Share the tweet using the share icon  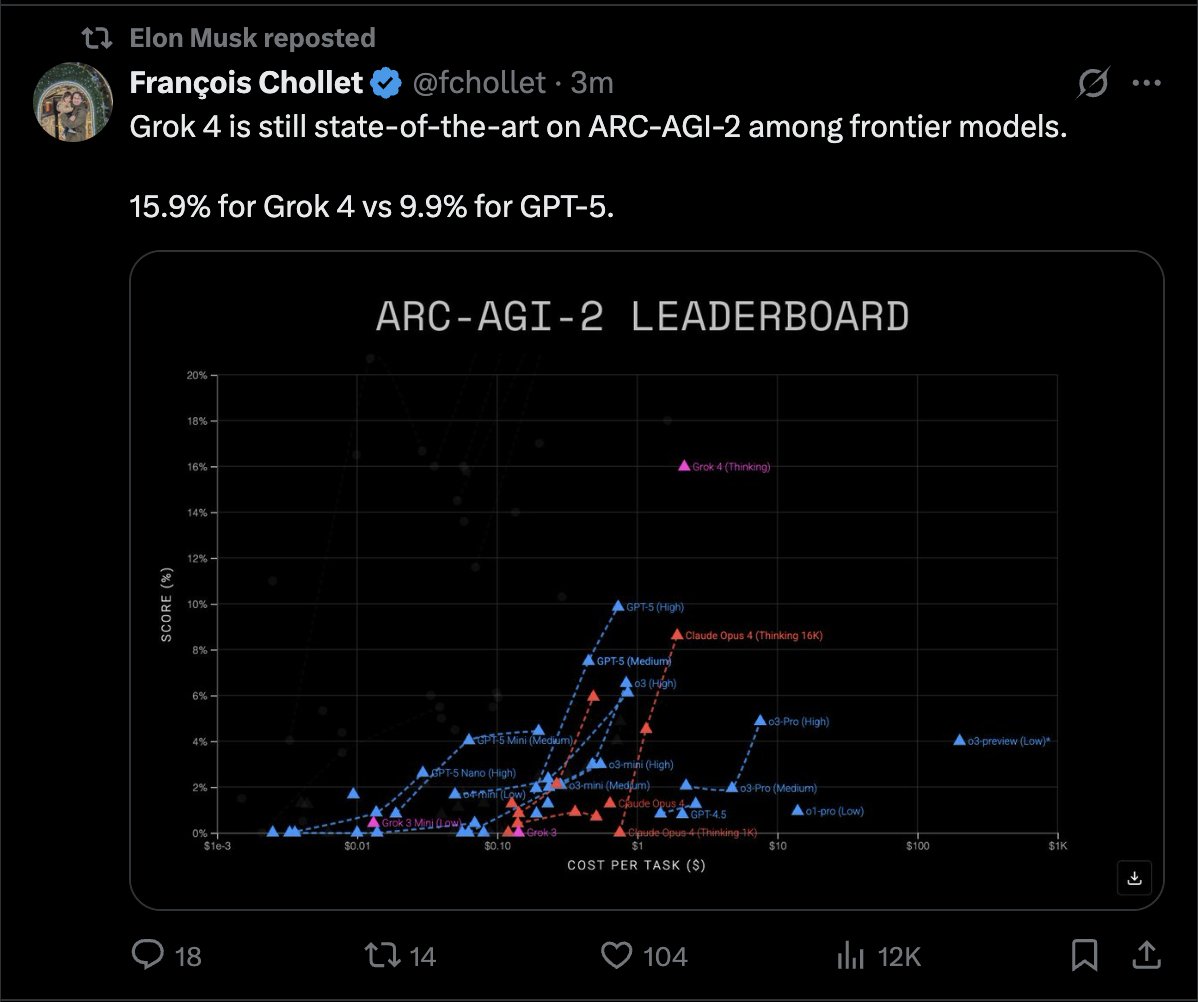(1146, 956)
